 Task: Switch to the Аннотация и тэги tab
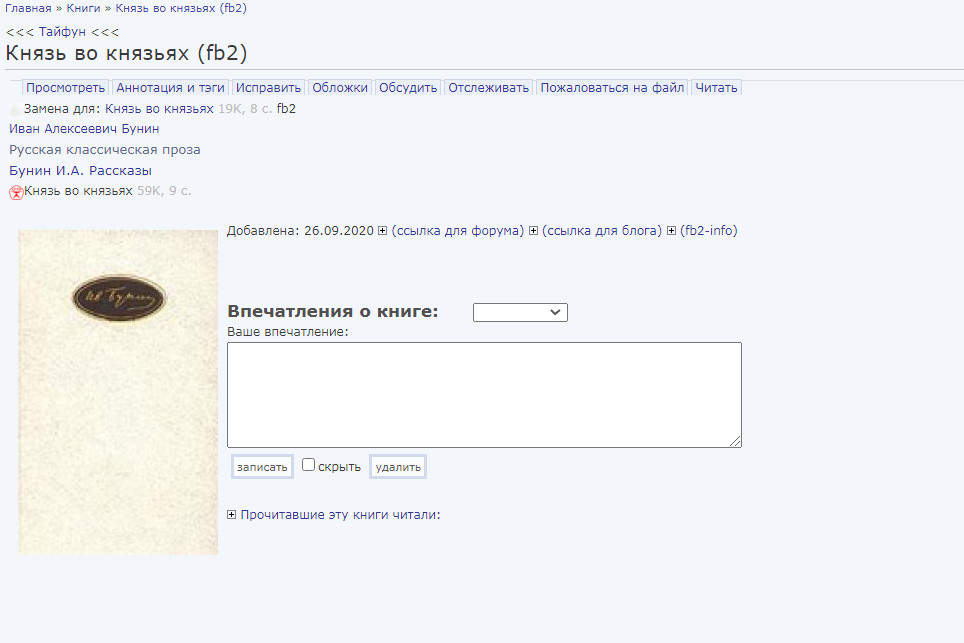click(x=171, y=88)
